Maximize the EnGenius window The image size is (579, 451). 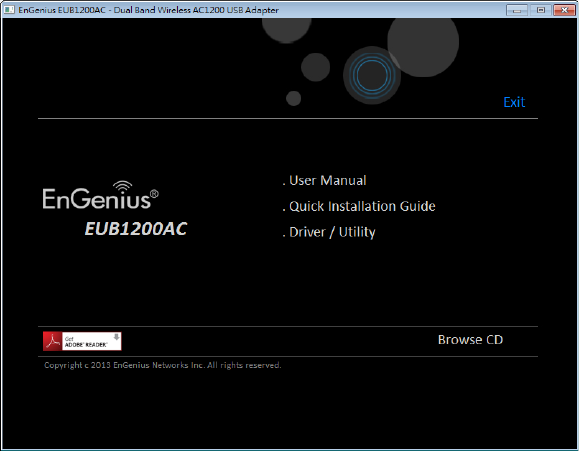click(x=541, y=10)
